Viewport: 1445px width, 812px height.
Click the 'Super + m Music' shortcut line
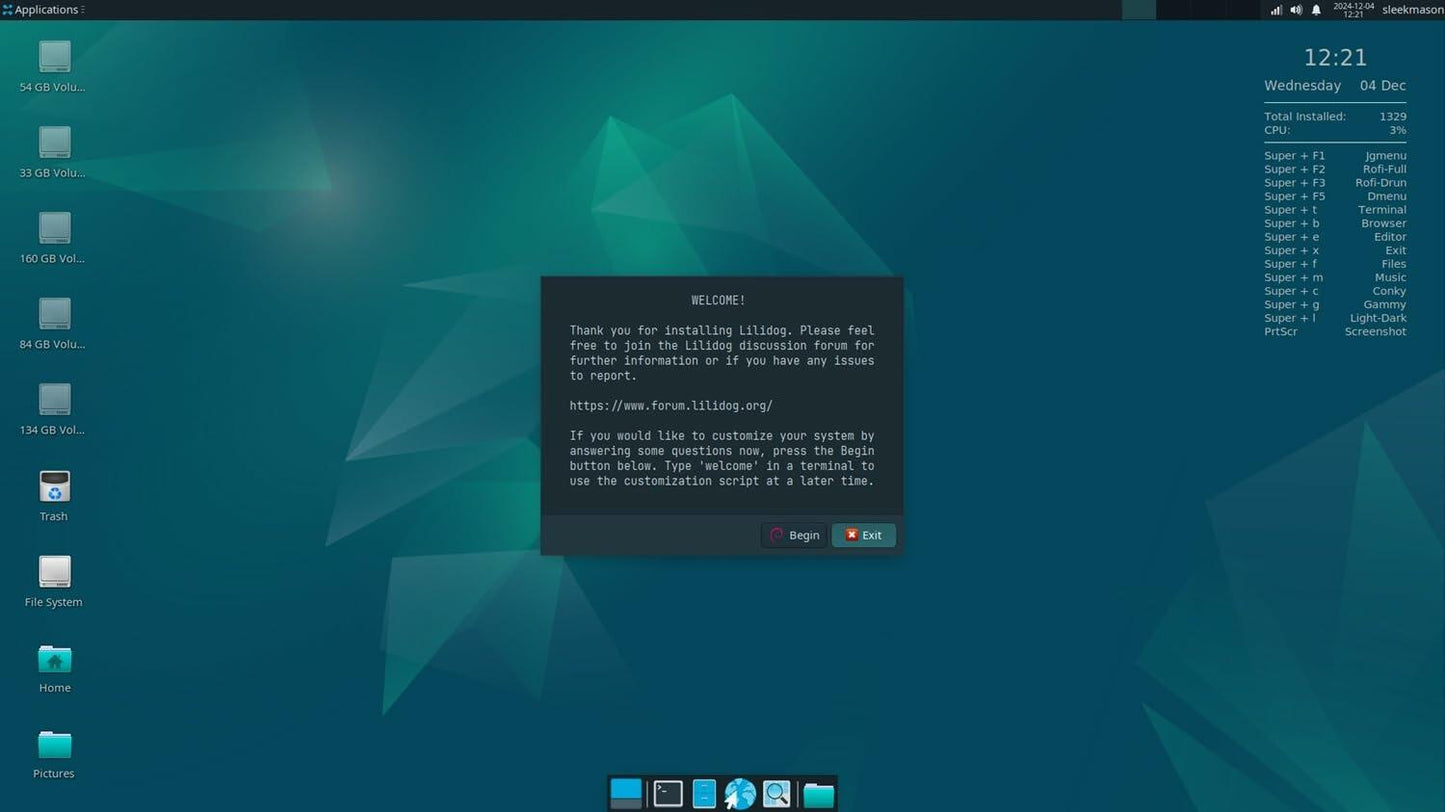[1335, 277]
